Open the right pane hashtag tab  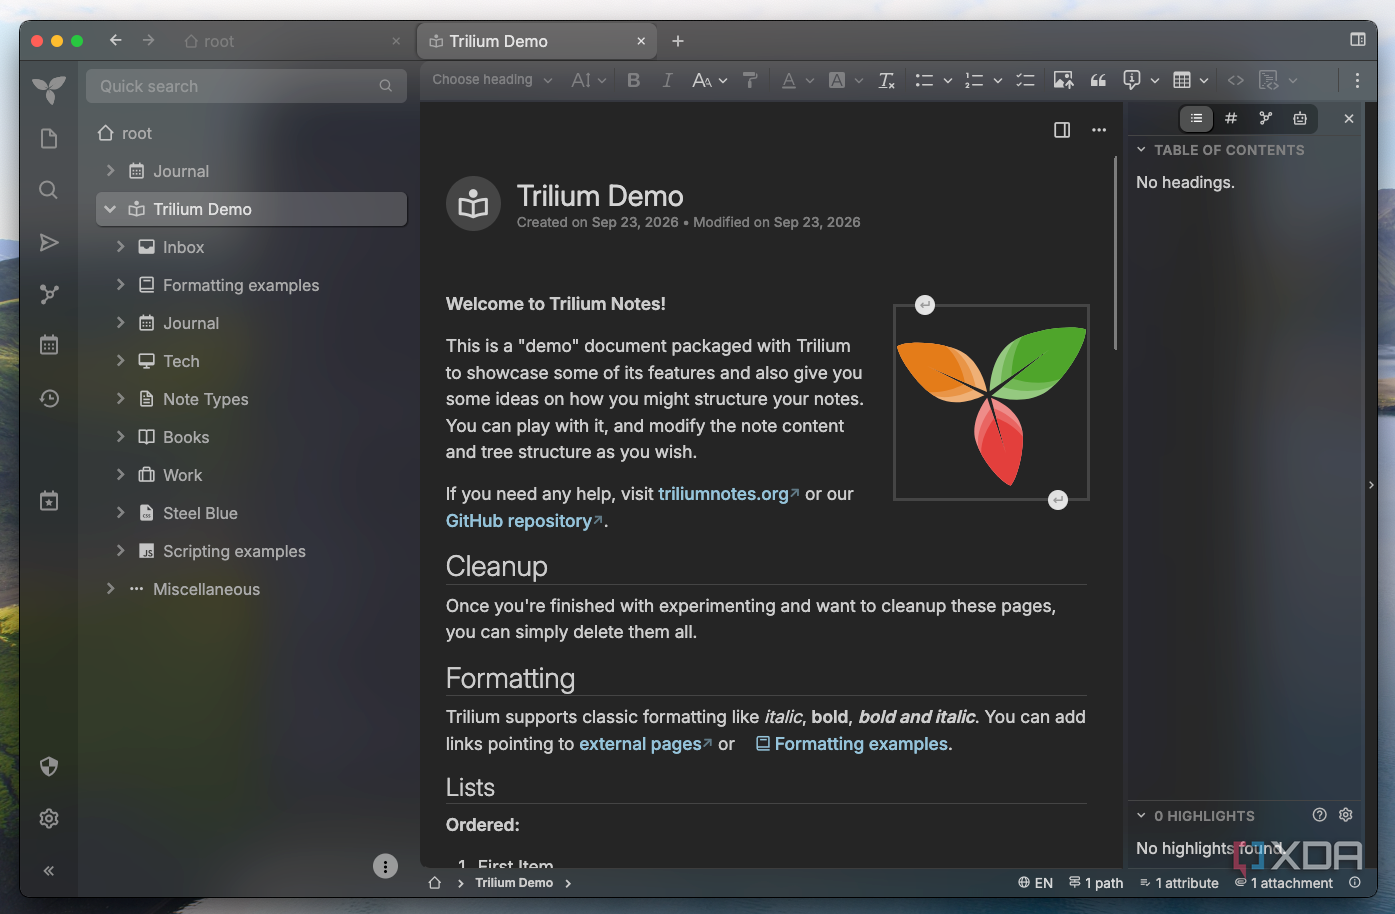pyautogui.click(x=1231, y=118)
